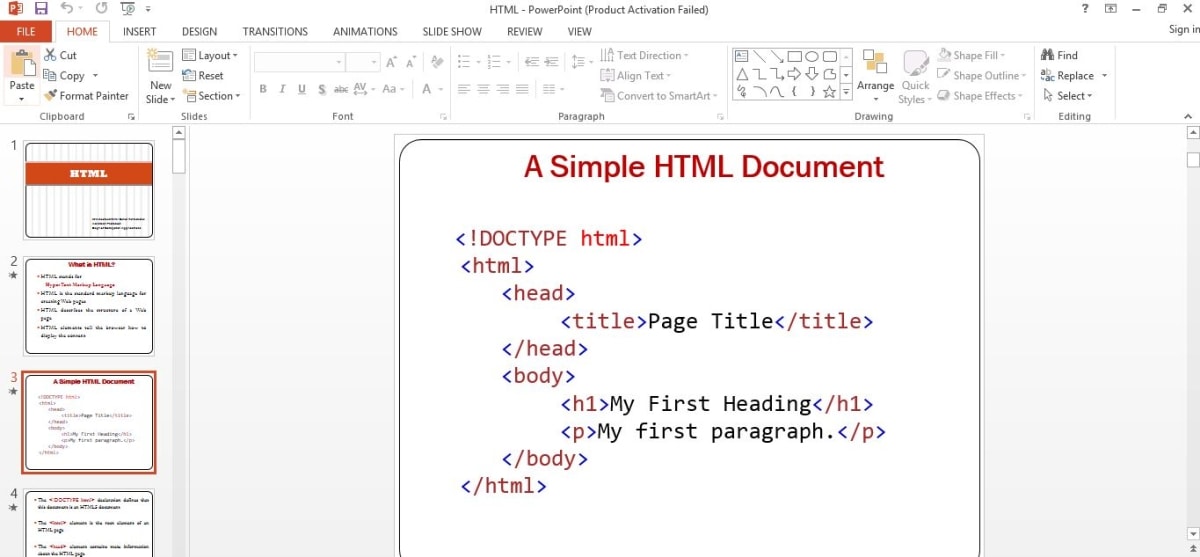Click the Sign in link
Screen dimensions: 1200x557
(1183, 30)
